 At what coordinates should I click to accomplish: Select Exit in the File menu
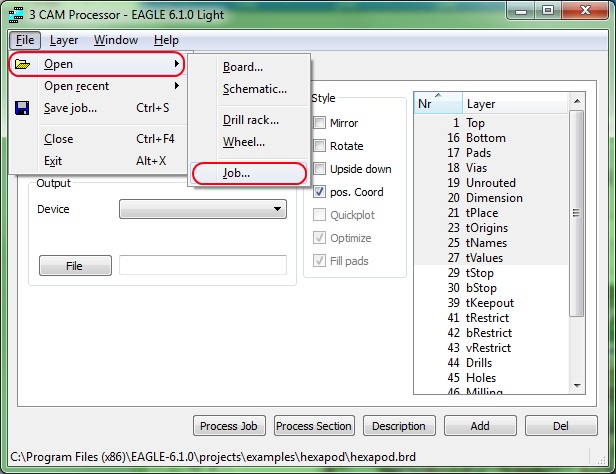97,161
